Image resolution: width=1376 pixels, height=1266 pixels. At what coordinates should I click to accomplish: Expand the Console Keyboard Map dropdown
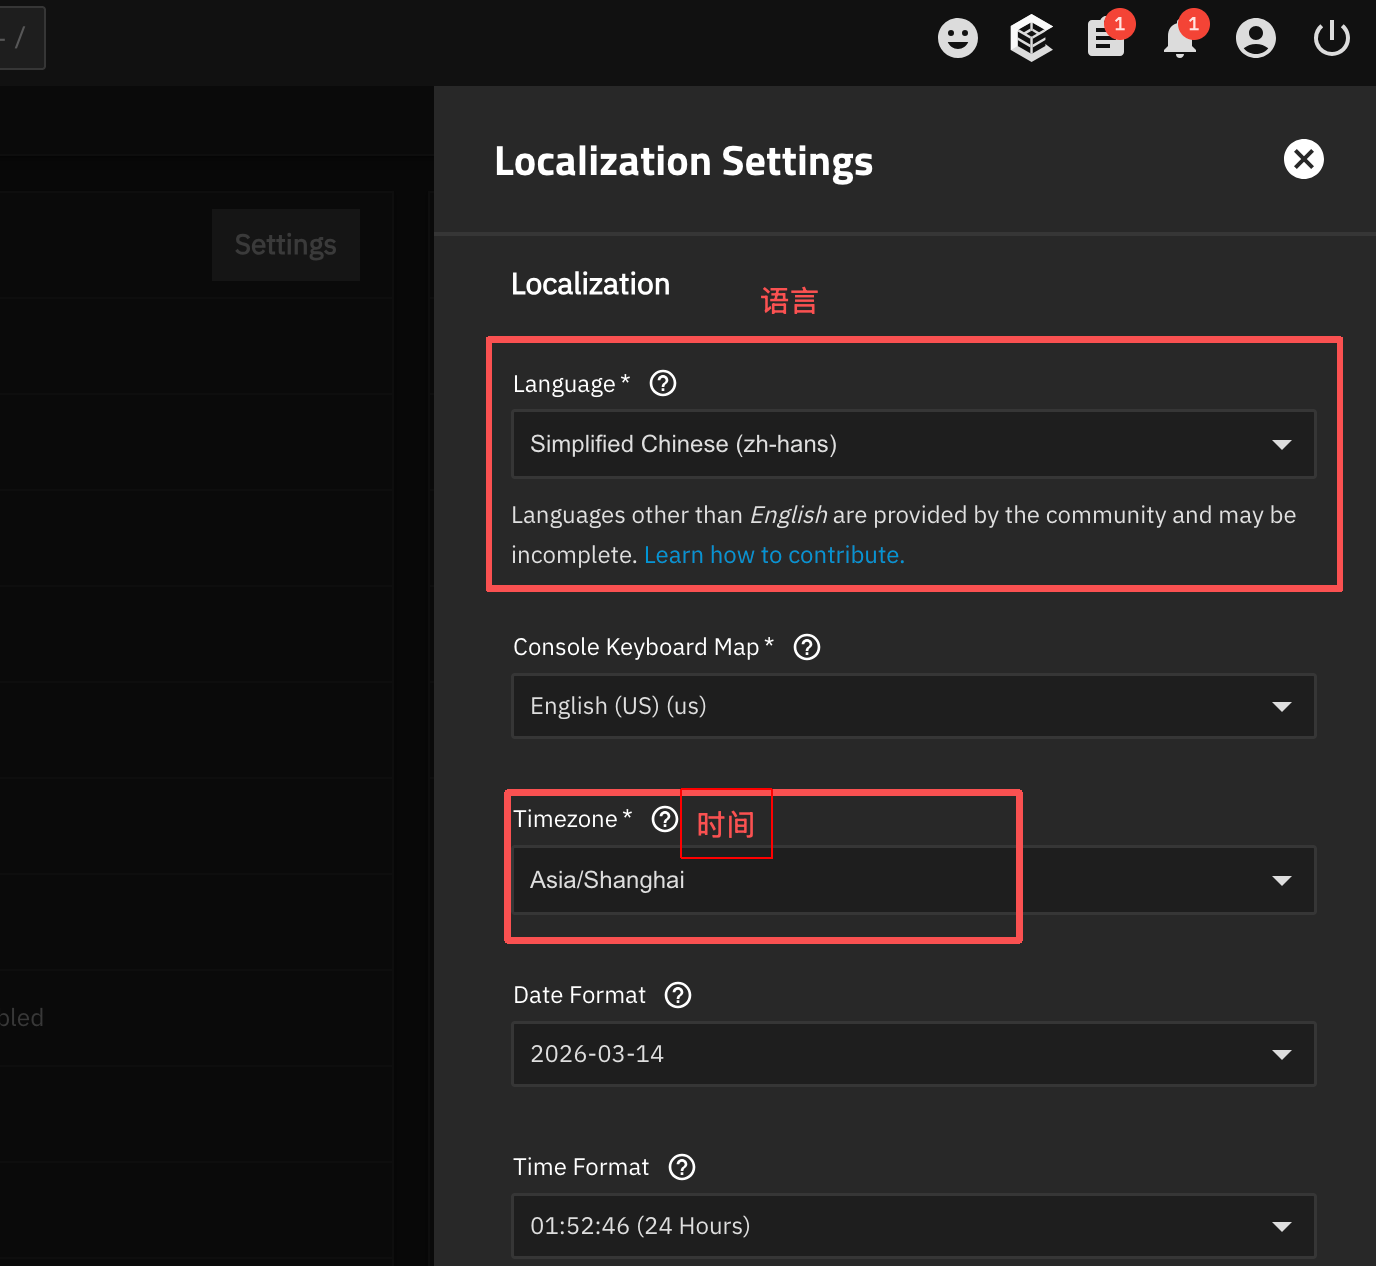click(x=913, y=706)
